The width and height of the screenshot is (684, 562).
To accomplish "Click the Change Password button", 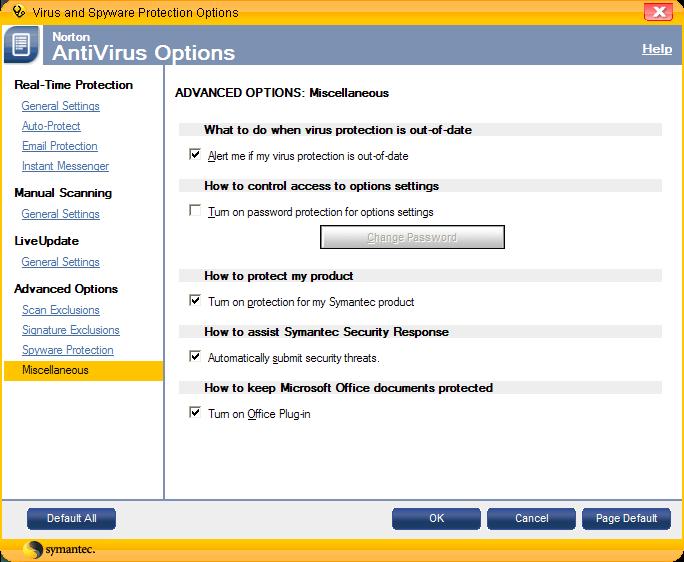I will [412, 237].
